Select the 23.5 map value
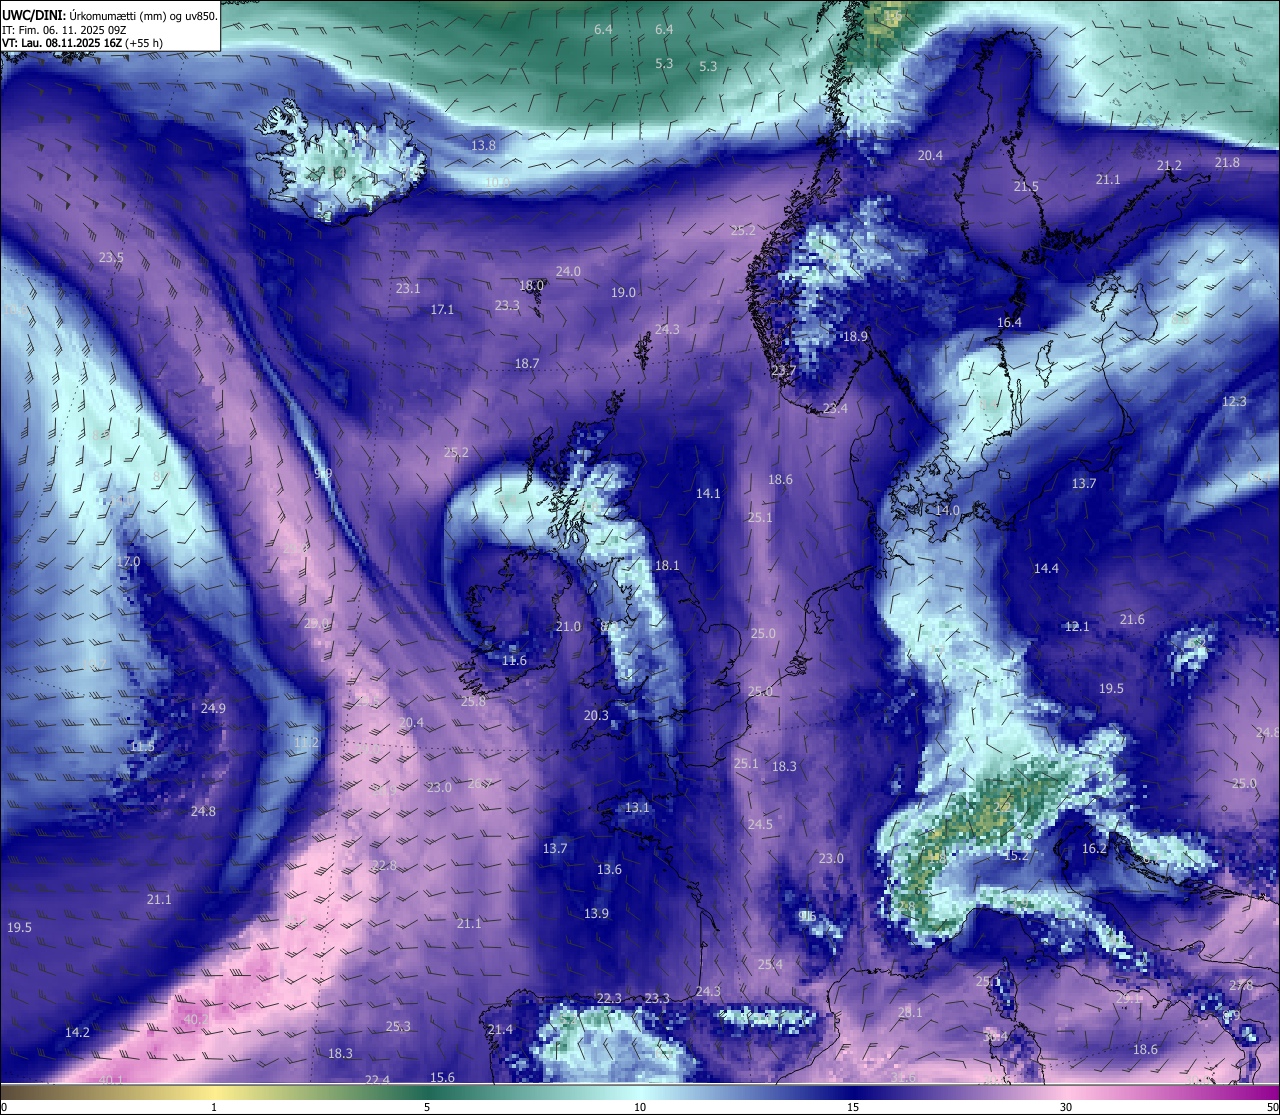The image size is (1280, 1115). (x=111, y=257)
